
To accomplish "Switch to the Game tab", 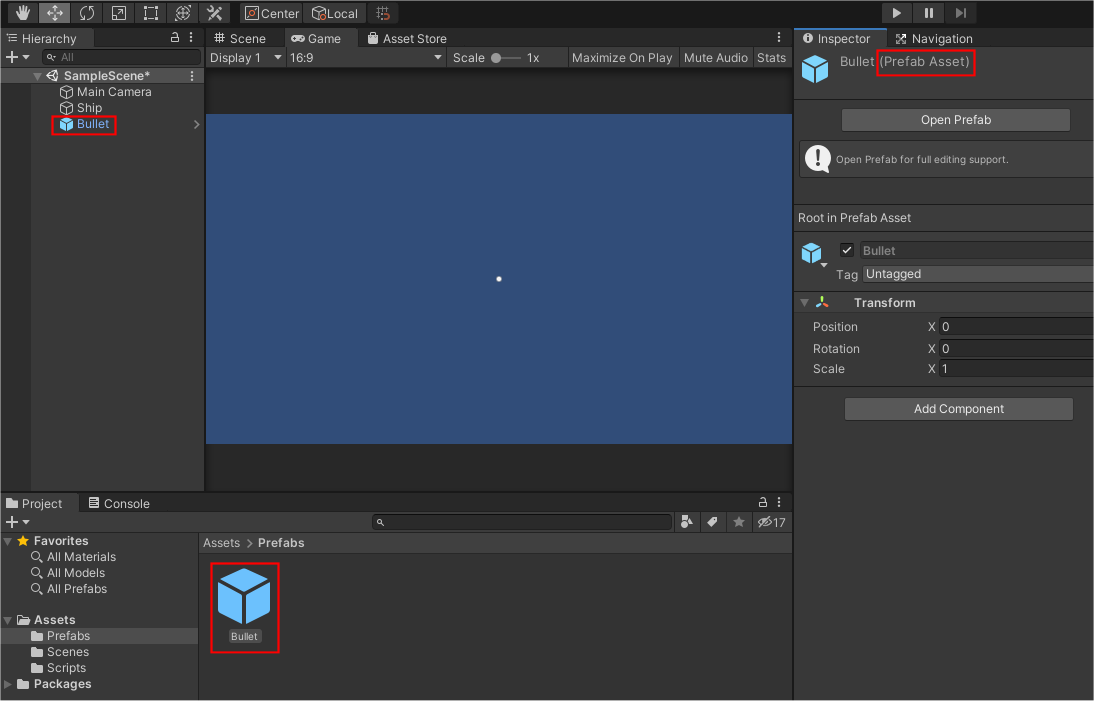I will coord(317,38).
